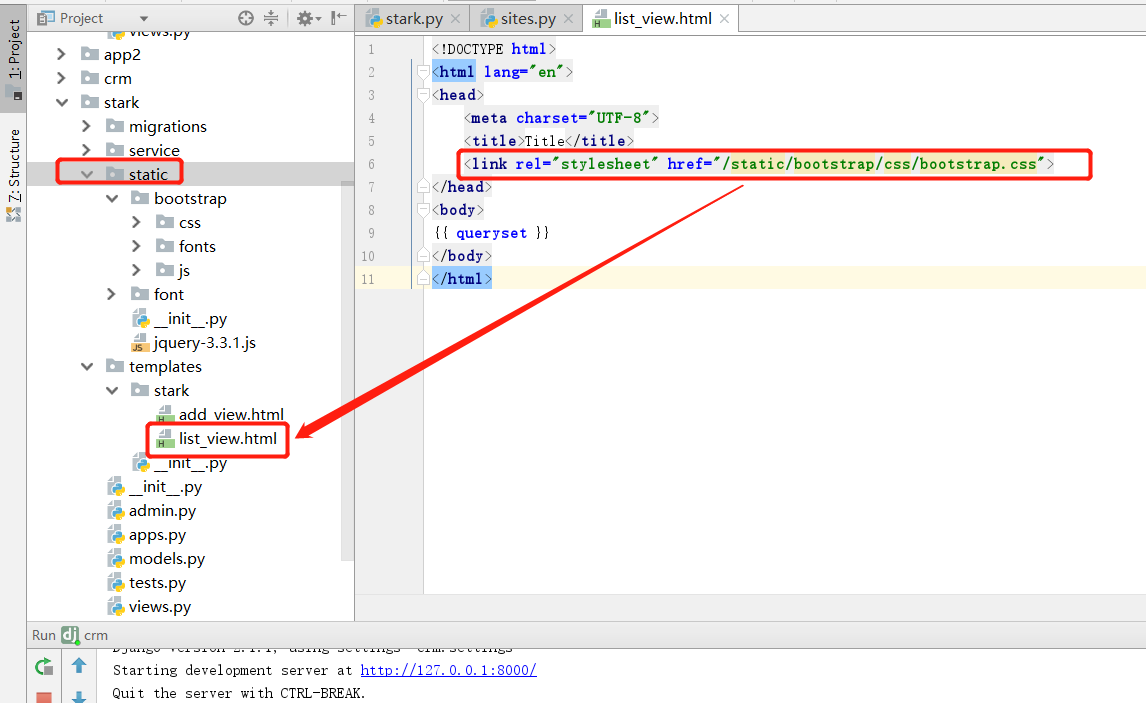The width and height of the screenshot is (1146, 703).
Task: Select the migrations folder icon
Action: (115, 126)
